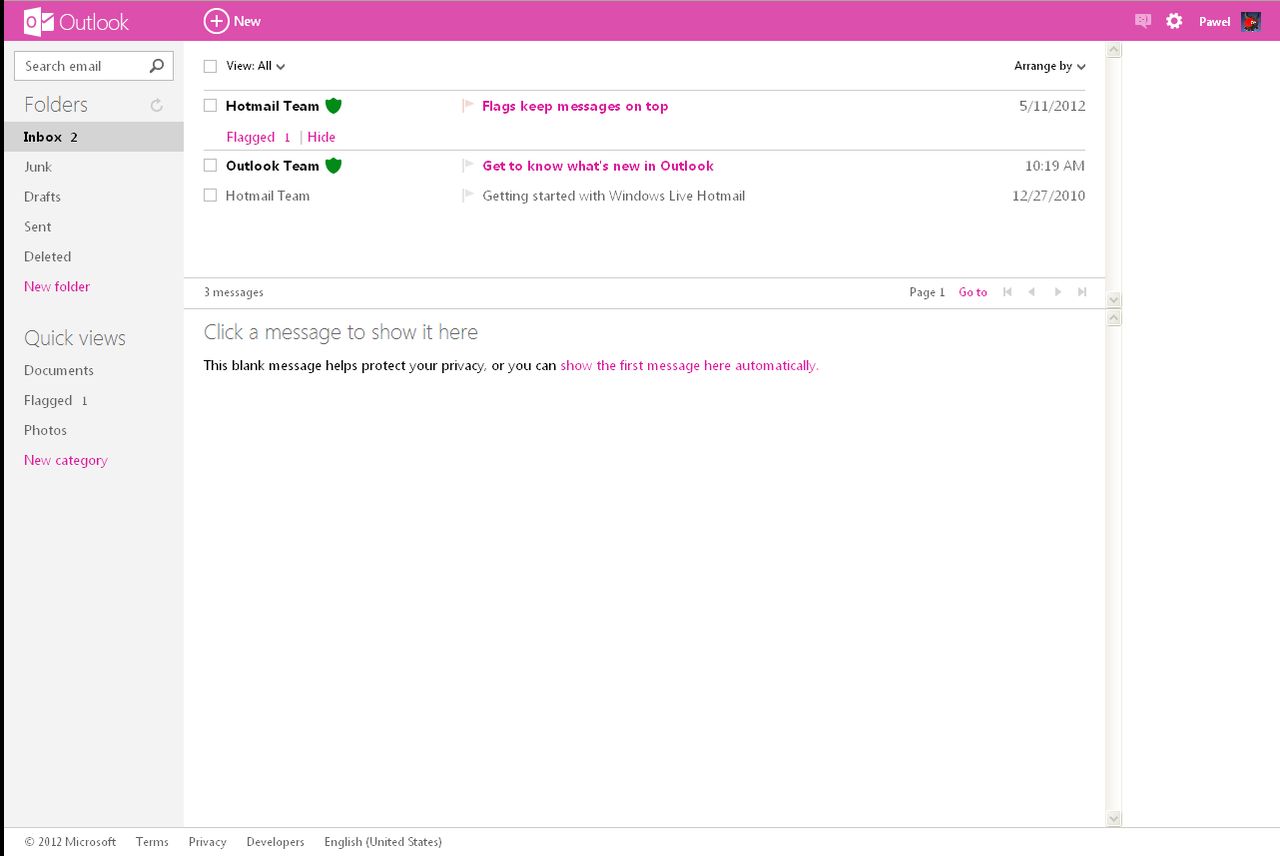1280x856 pixels.
Task: Click the green trusted sender shield by Hotmail Team
Action: pyautogui.click(x=334, y=106)
